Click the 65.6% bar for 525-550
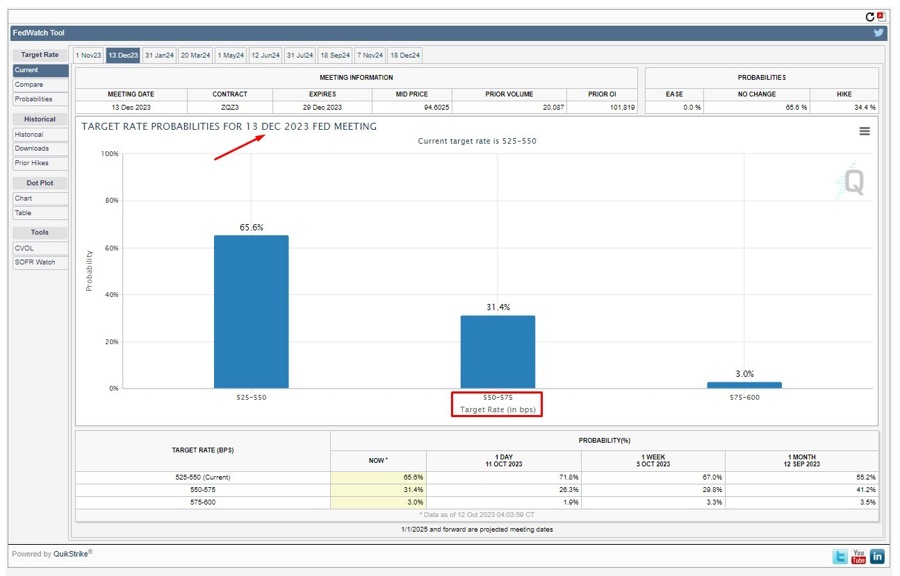This screenshot has height=576, width=900. (251, 312)
